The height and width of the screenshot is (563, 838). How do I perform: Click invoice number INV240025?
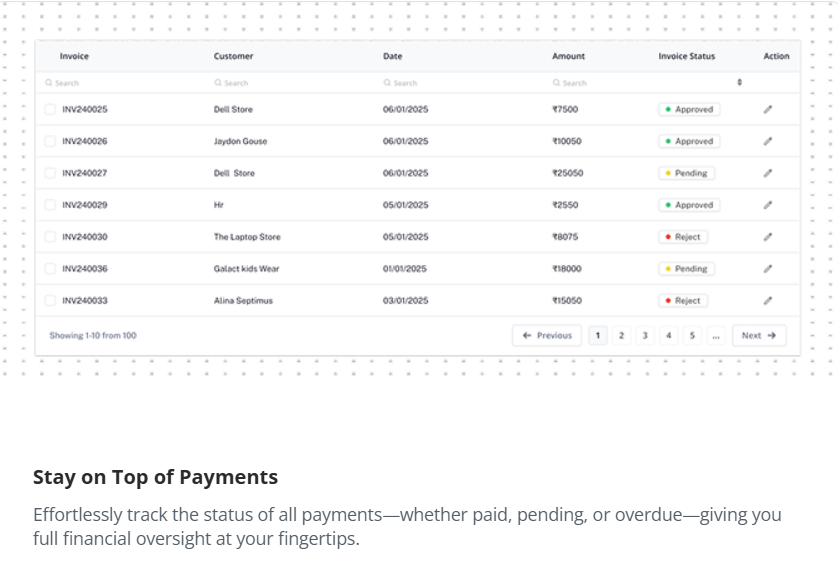click(x=85, y=109)
